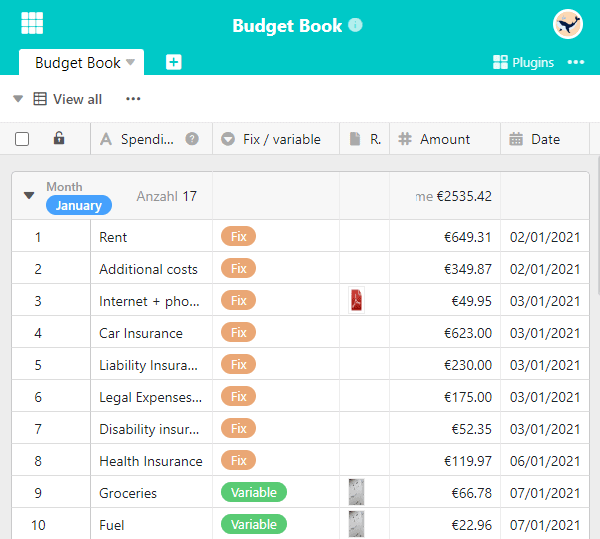Viewport: 600px width, 539px height.
Task: Click the help icon in Spending column header
Action: pyautogui.click(x=192, y=139)
